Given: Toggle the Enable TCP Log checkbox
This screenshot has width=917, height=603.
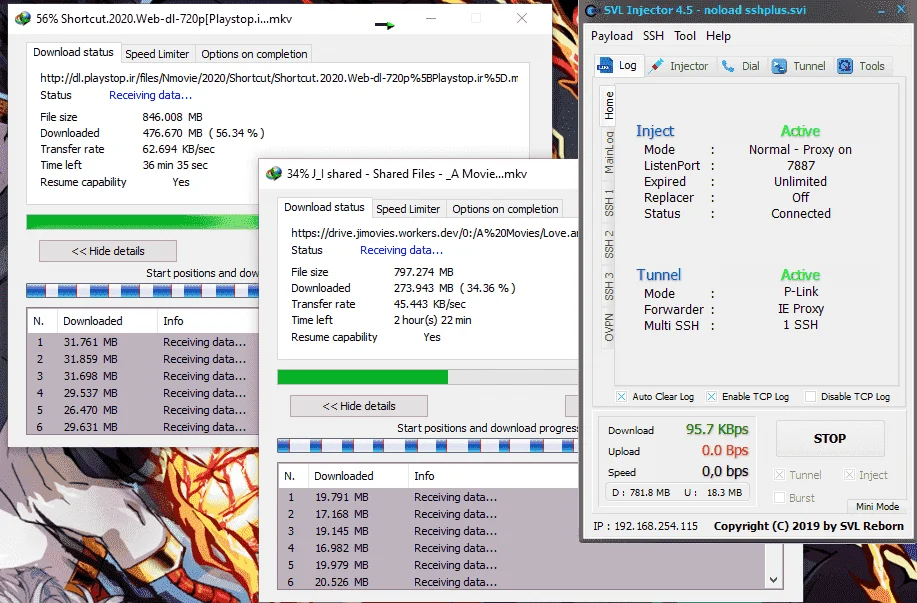Looking at the screenshot, I should tap(711, 397).
